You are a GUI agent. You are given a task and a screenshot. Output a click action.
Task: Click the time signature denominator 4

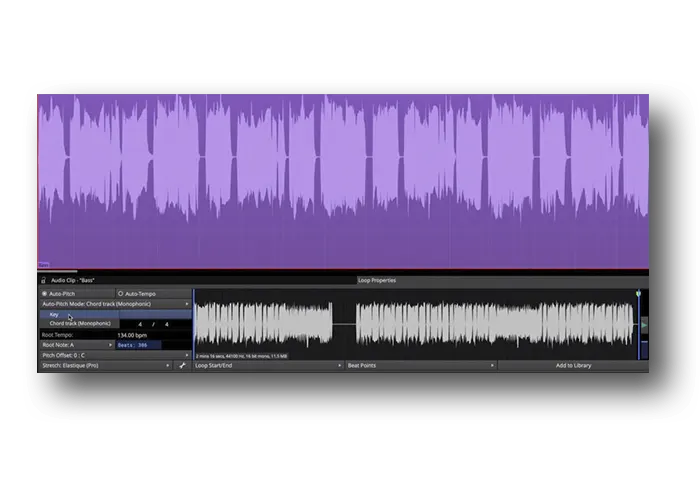(167, 324)
